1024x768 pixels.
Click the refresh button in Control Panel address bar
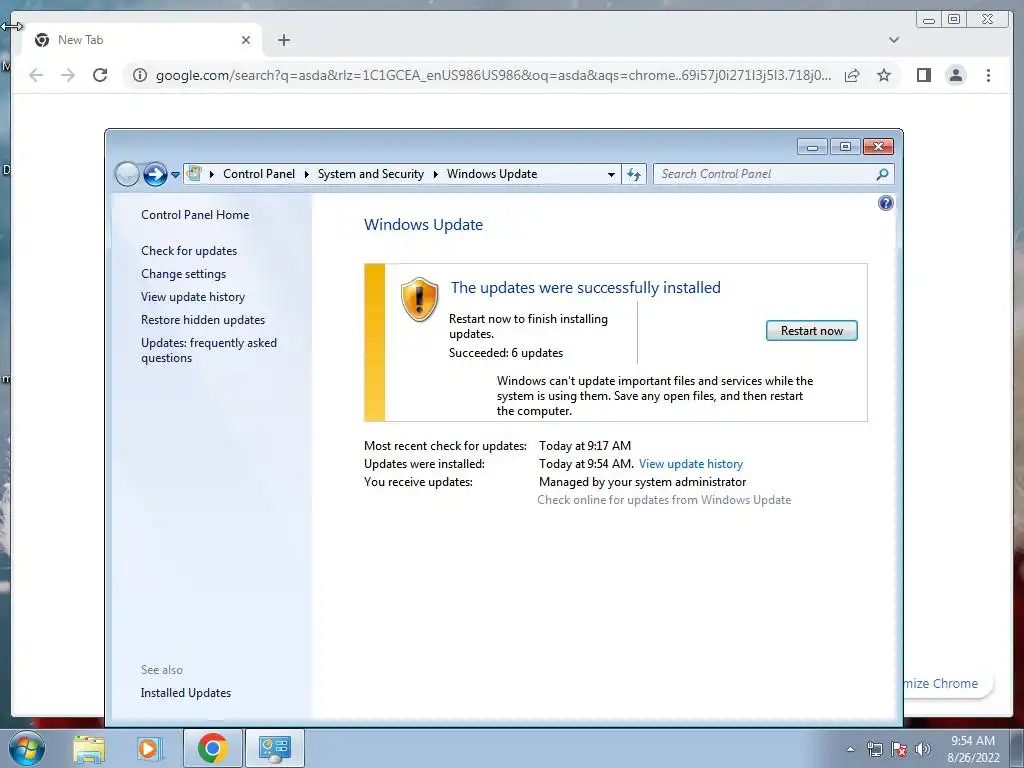pyautogui.click(x=633, y=174)
